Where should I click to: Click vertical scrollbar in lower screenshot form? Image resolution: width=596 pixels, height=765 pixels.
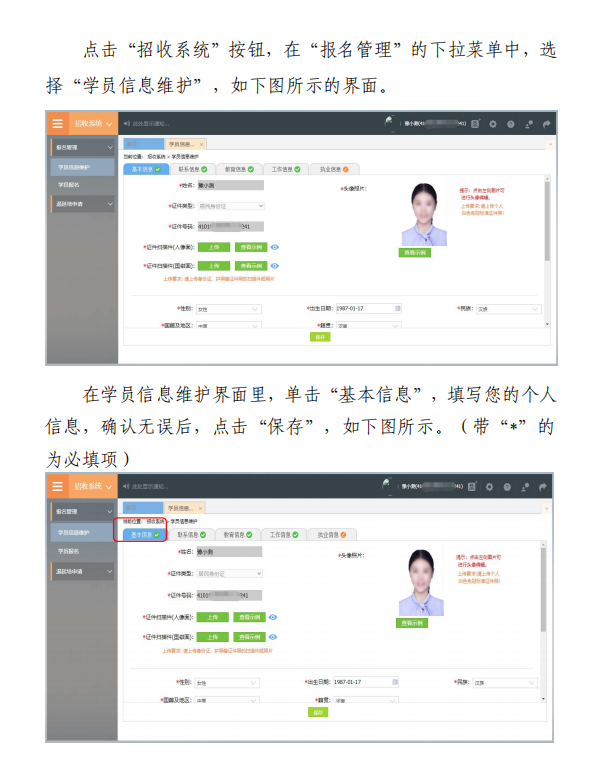coord(543,590)
